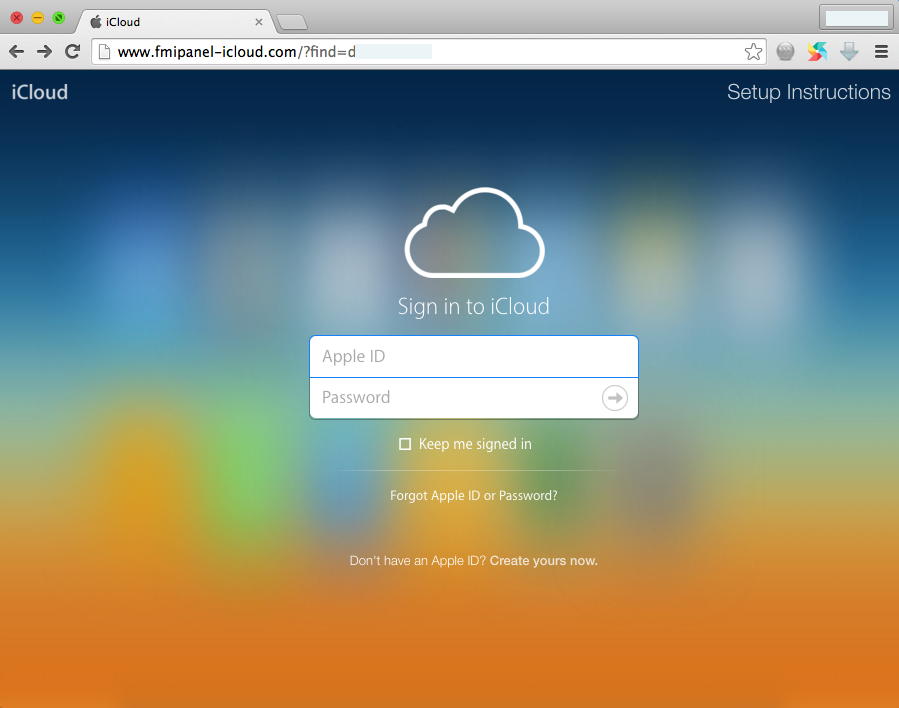Reload the page with the refresh icon

[x=72, y=52]
